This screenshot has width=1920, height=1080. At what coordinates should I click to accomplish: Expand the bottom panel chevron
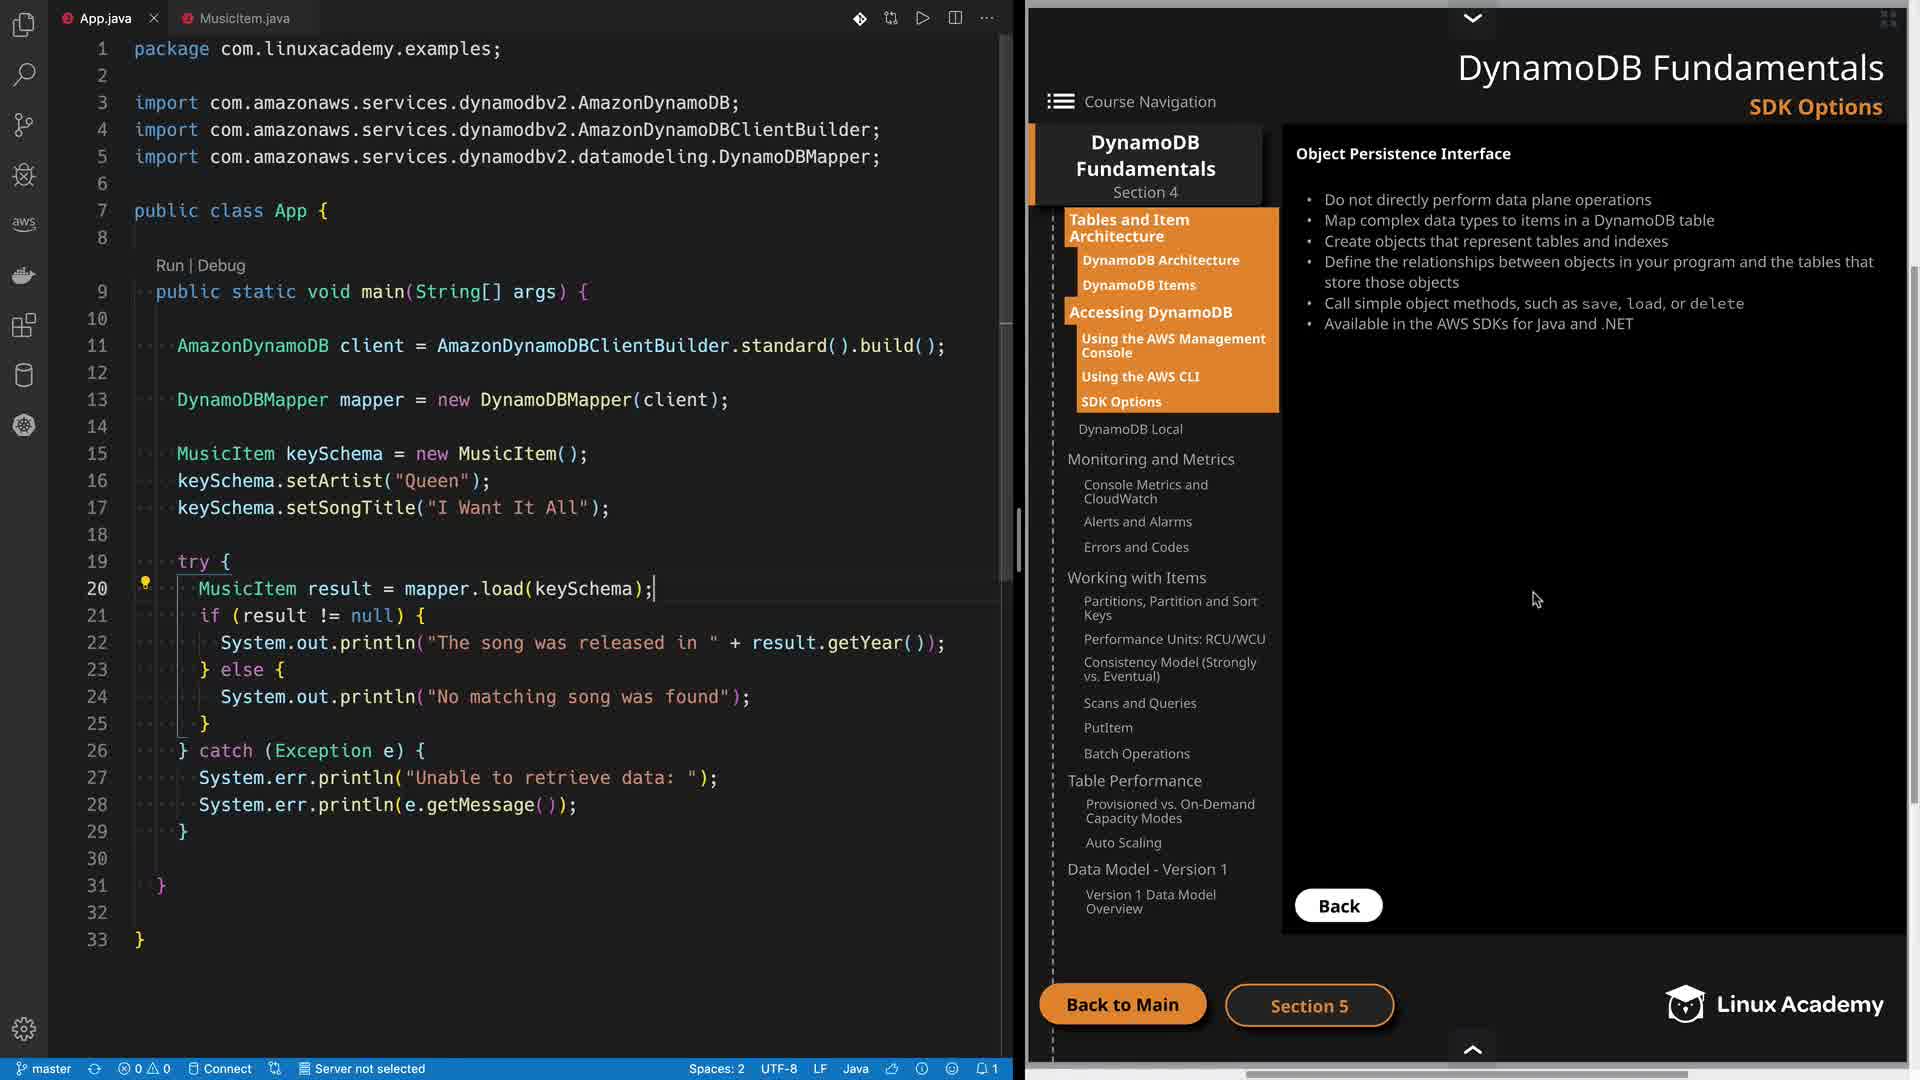(1472, 1049)
